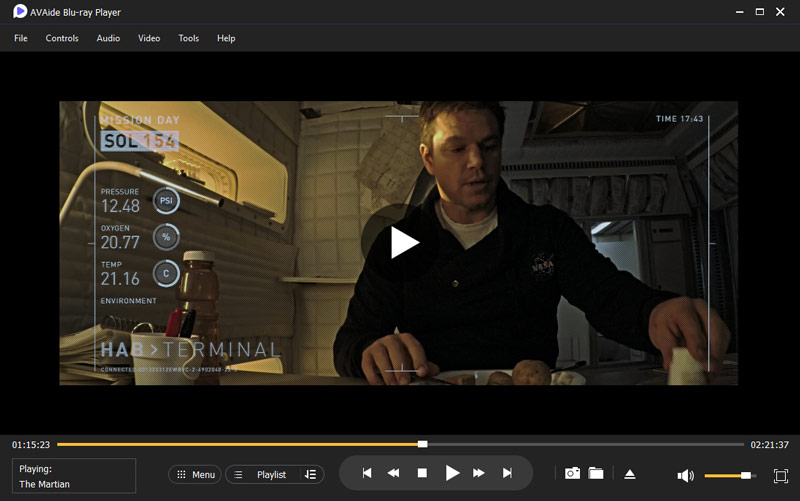Enter fullscreen mode
The height and width of the screenshot is (501, 800).
[781, 475]
